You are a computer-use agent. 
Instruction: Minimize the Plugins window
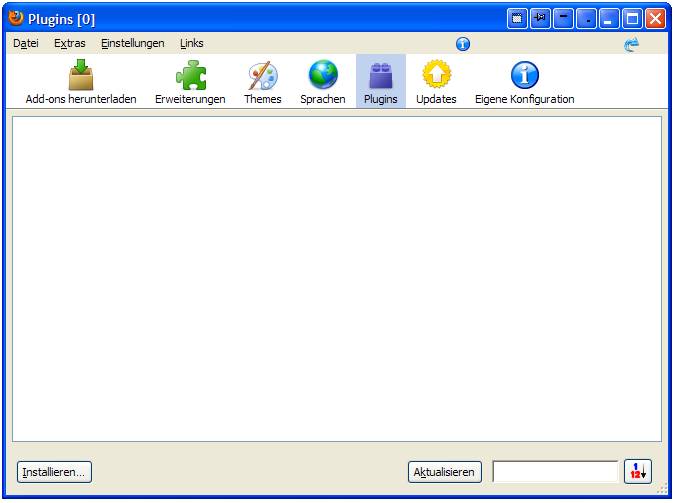[609, 19]
